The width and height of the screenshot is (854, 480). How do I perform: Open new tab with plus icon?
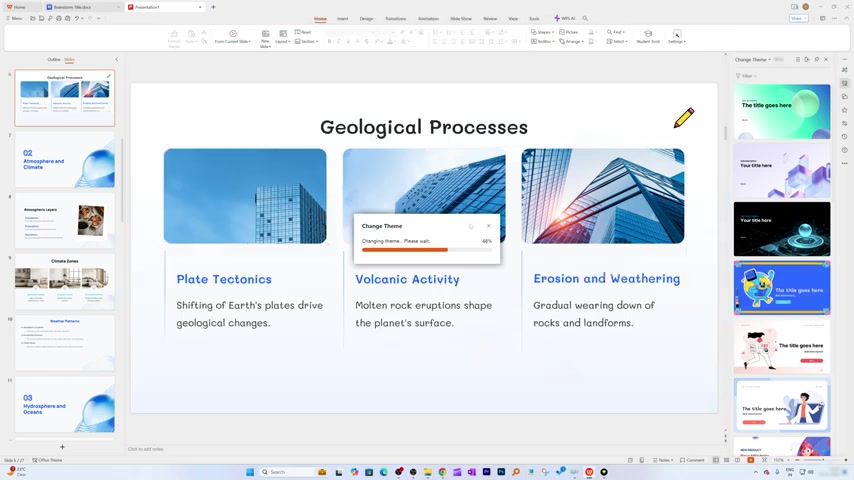(213, 7)
